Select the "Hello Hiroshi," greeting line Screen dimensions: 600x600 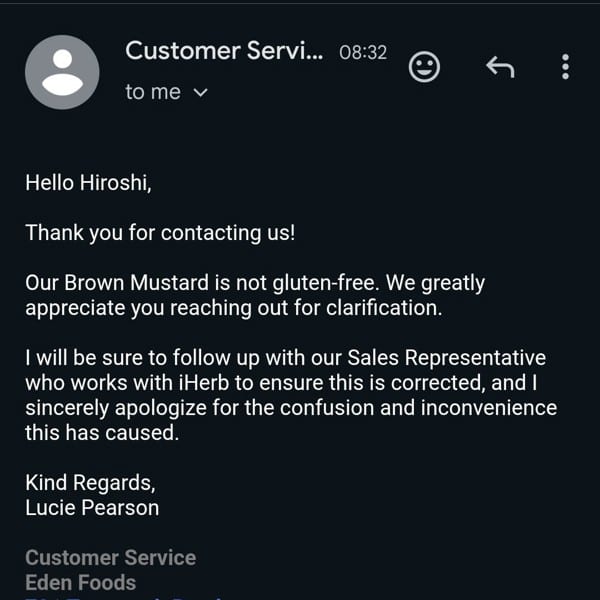88,183
